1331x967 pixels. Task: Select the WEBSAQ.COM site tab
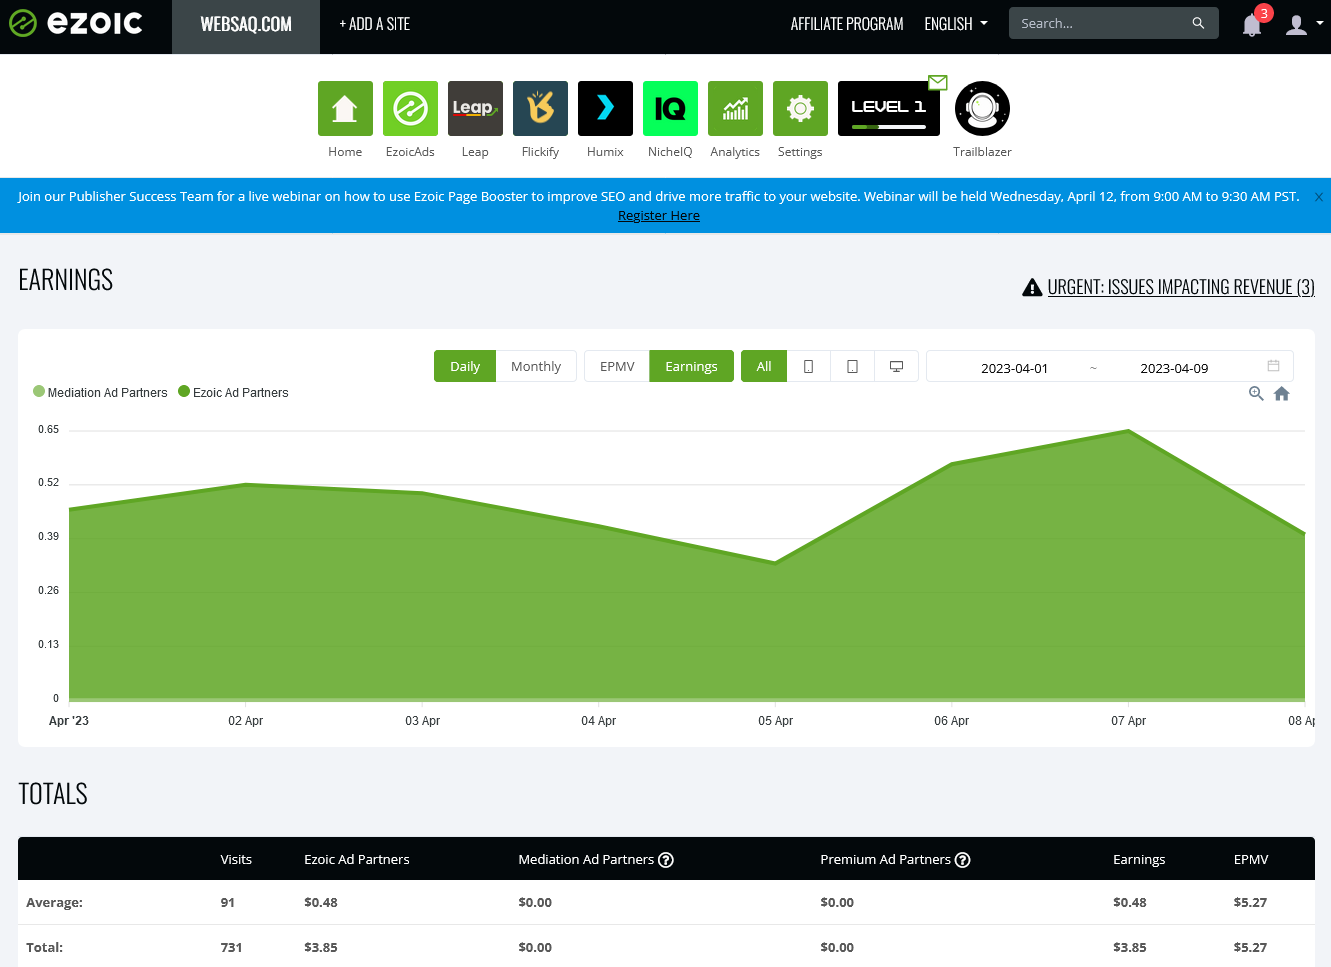tap(246, 26)
